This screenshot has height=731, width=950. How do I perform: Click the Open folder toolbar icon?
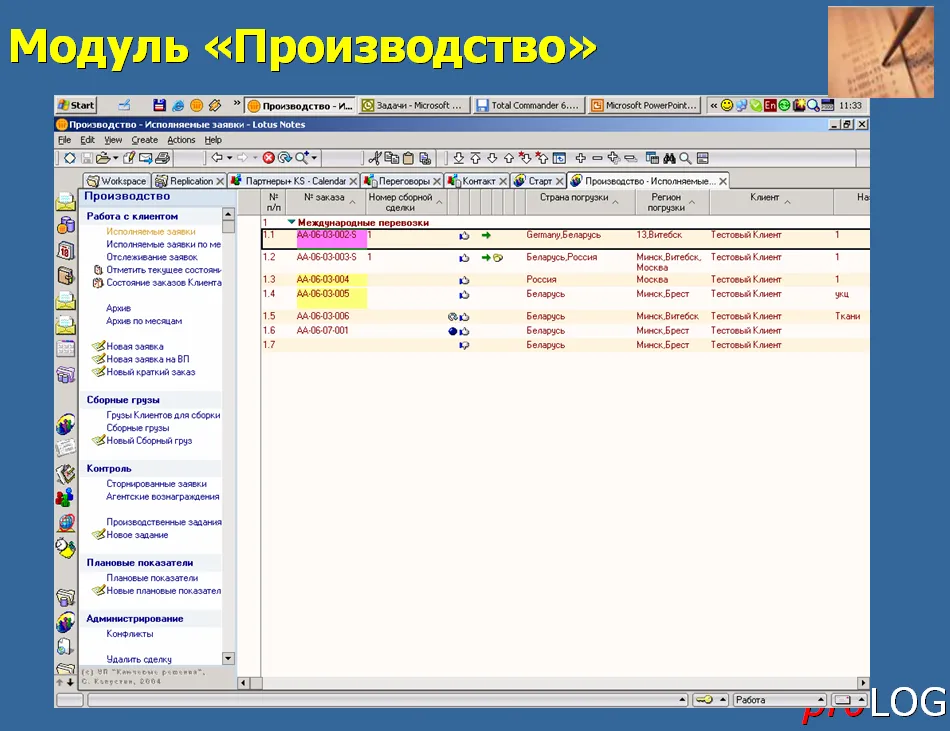pyautogui.click(x=104, y=156)
